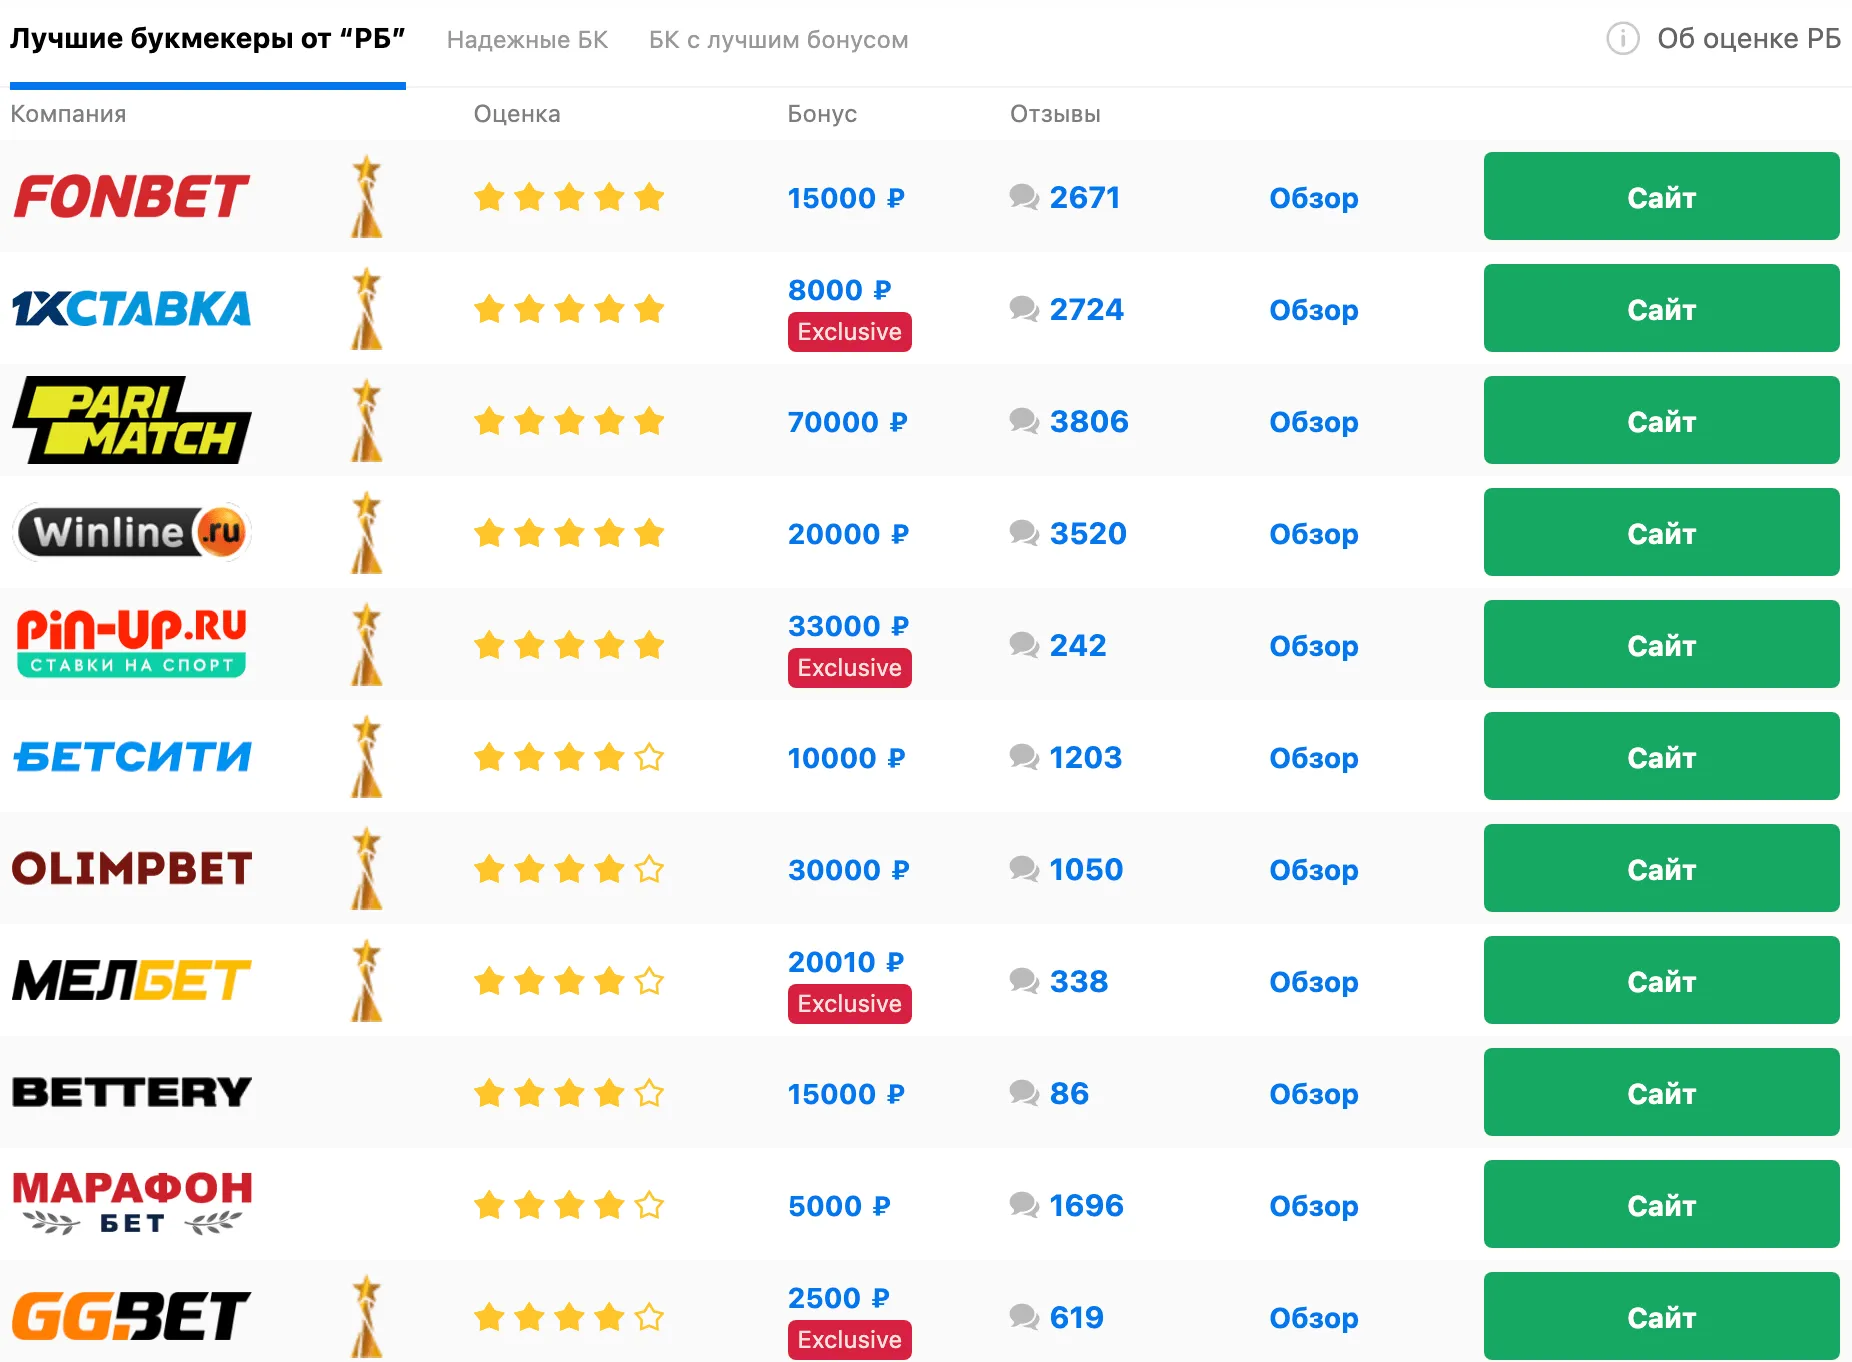Click the Olimpbet 30000 ₽ bonus
Screen dimensions: 1852x1362
848,870
